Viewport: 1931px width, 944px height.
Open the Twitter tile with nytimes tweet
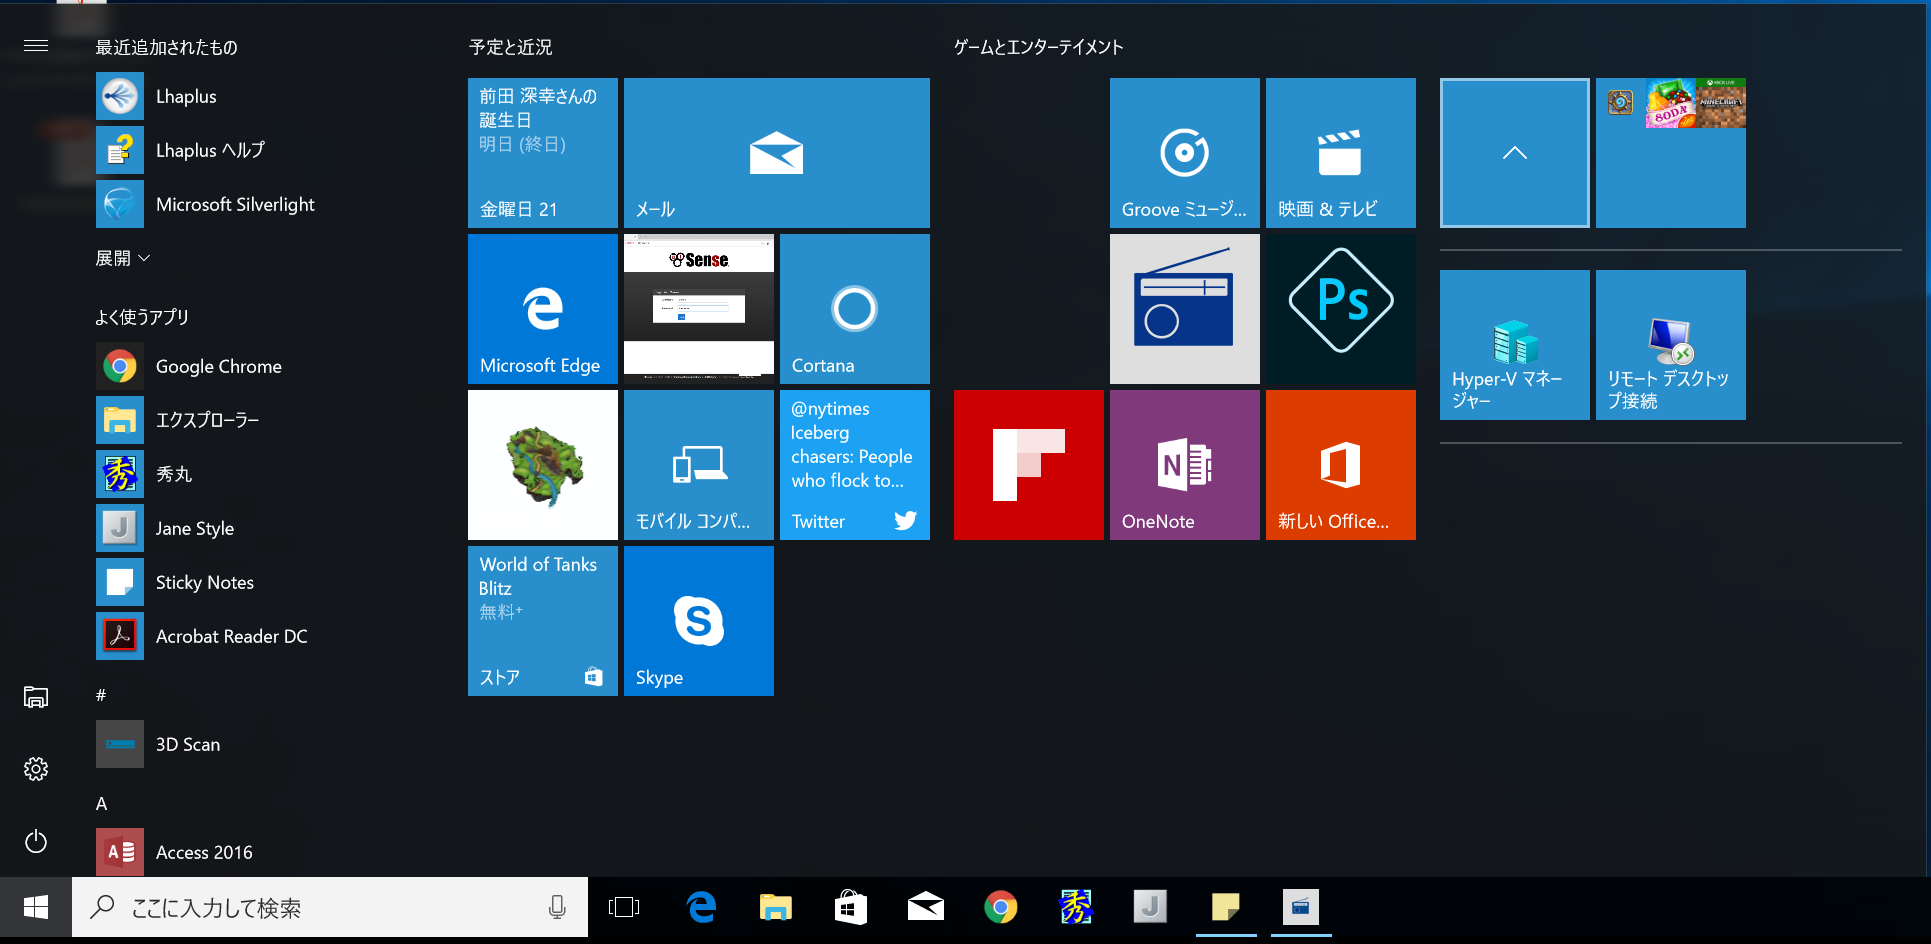855,465
